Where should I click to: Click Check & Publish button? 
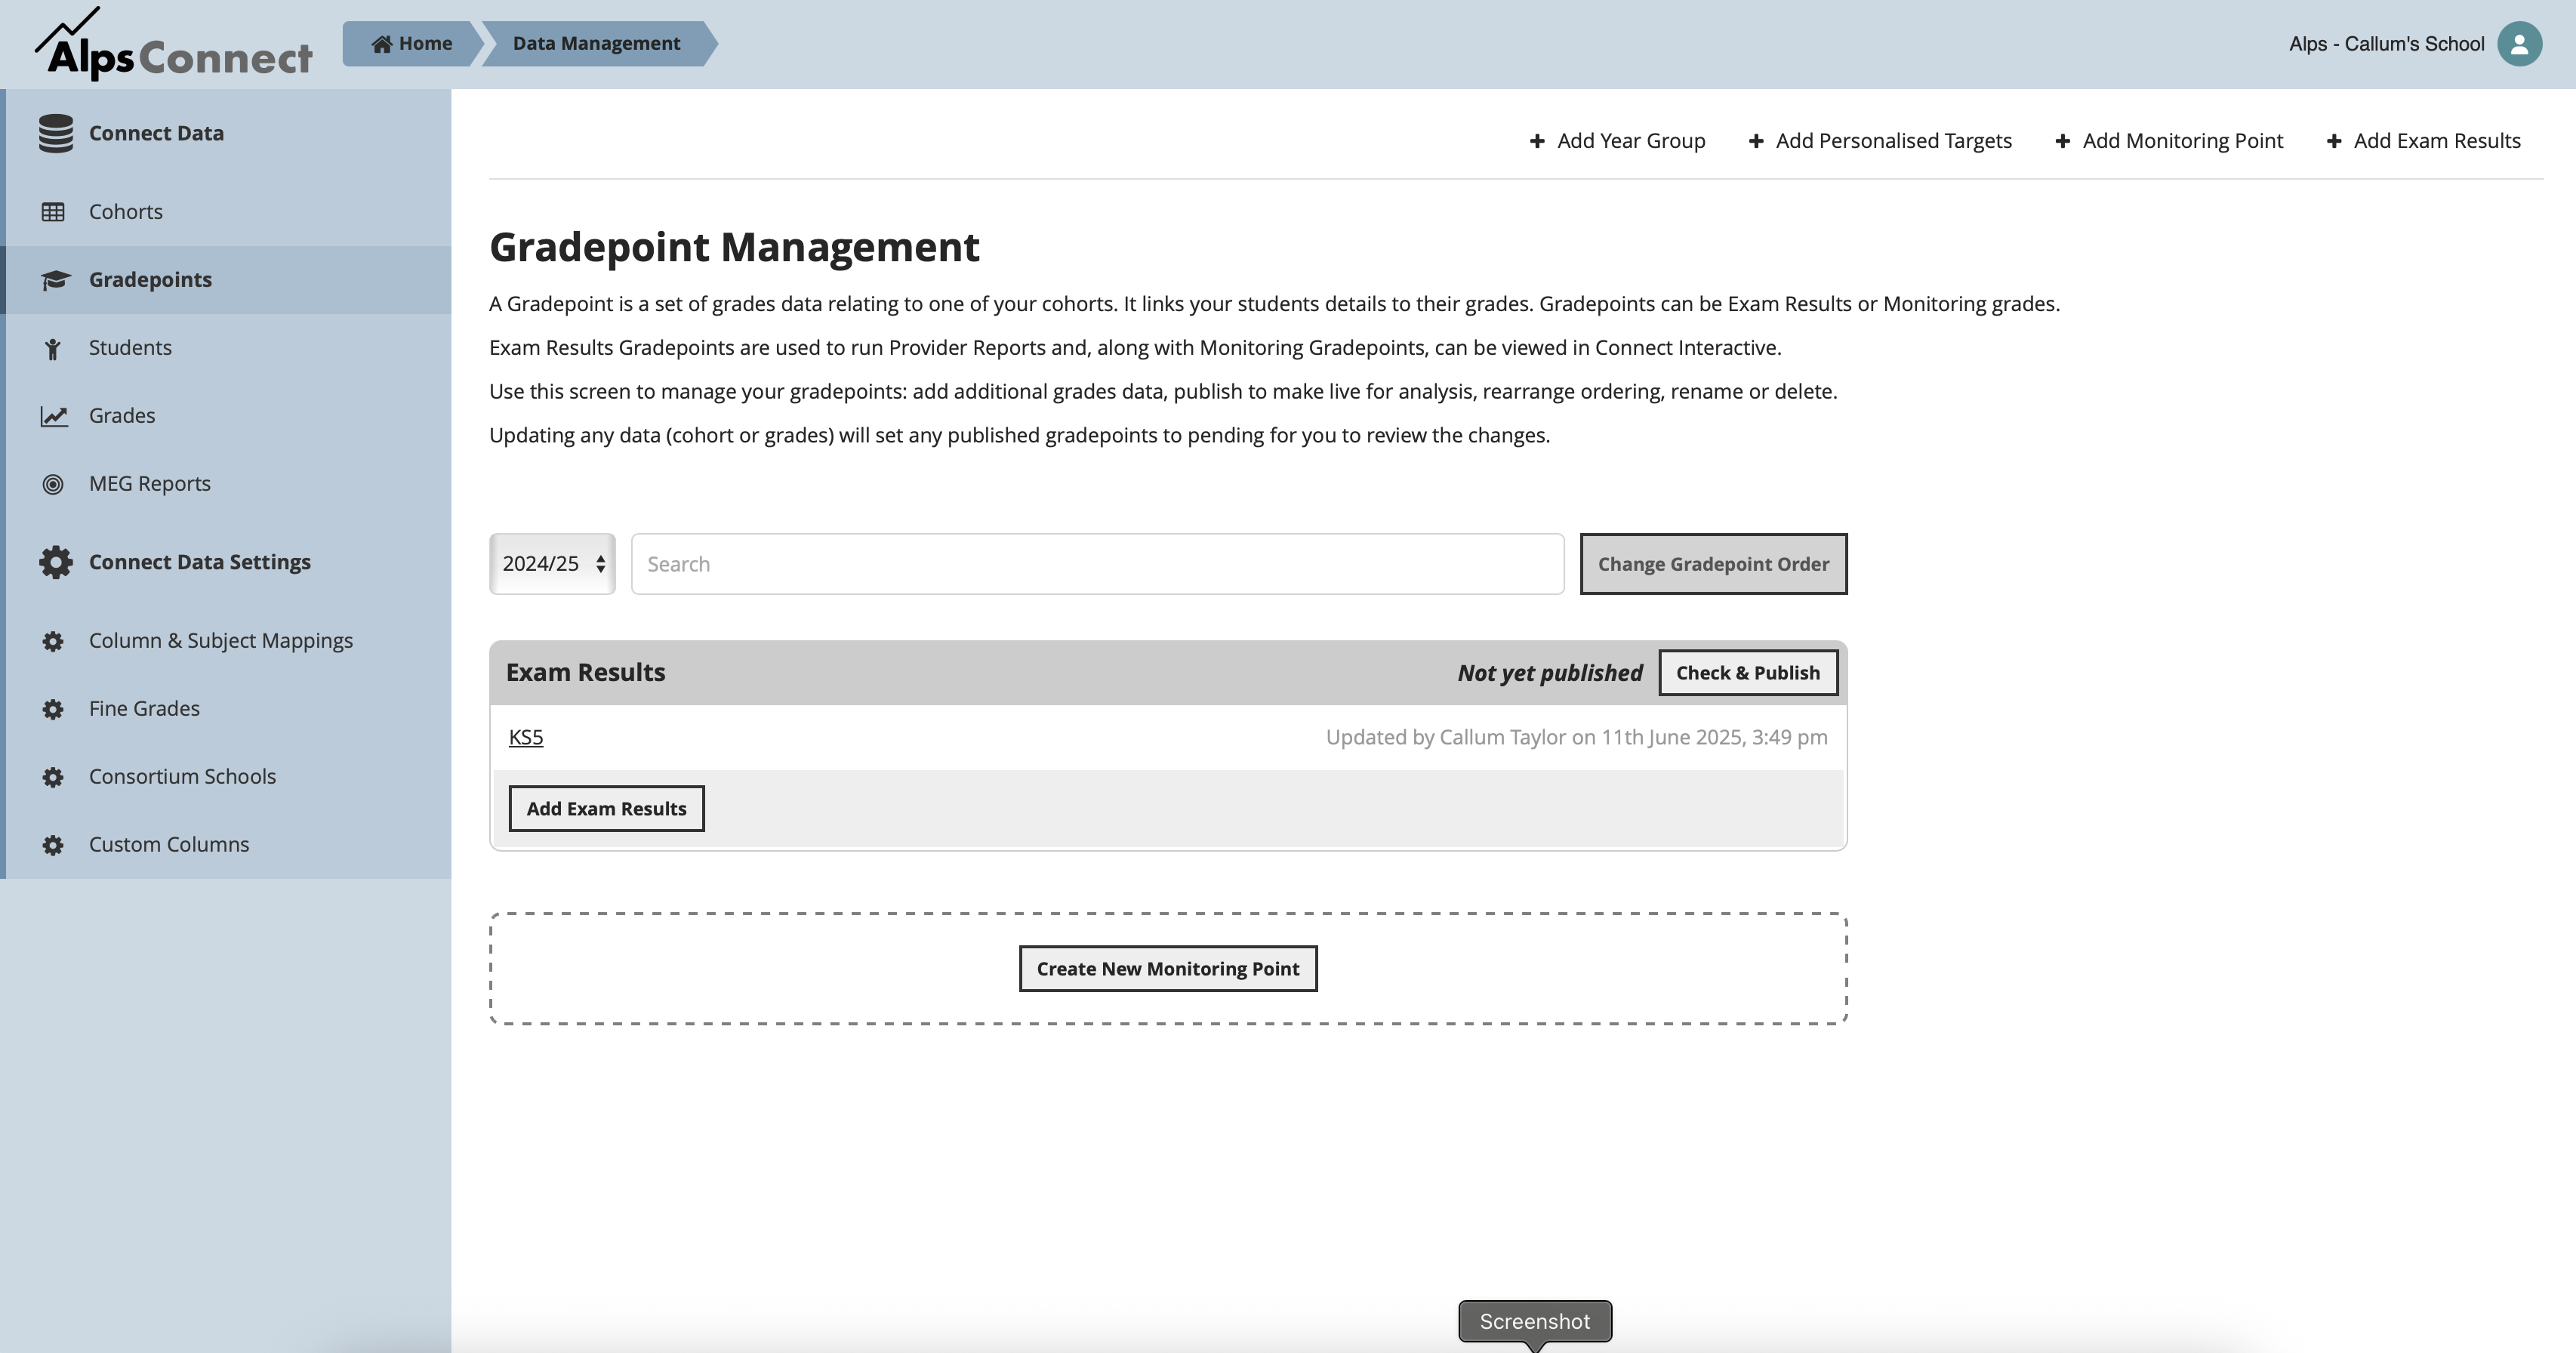(x=1748, y=673)
